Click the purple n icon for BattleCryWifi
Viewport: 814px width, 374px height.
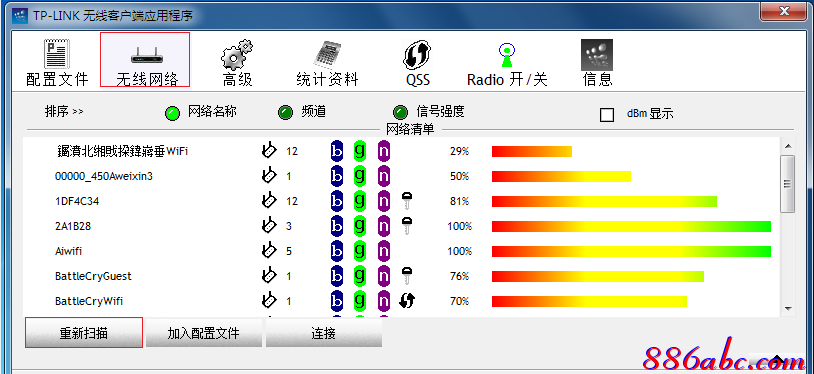(384, 301)
